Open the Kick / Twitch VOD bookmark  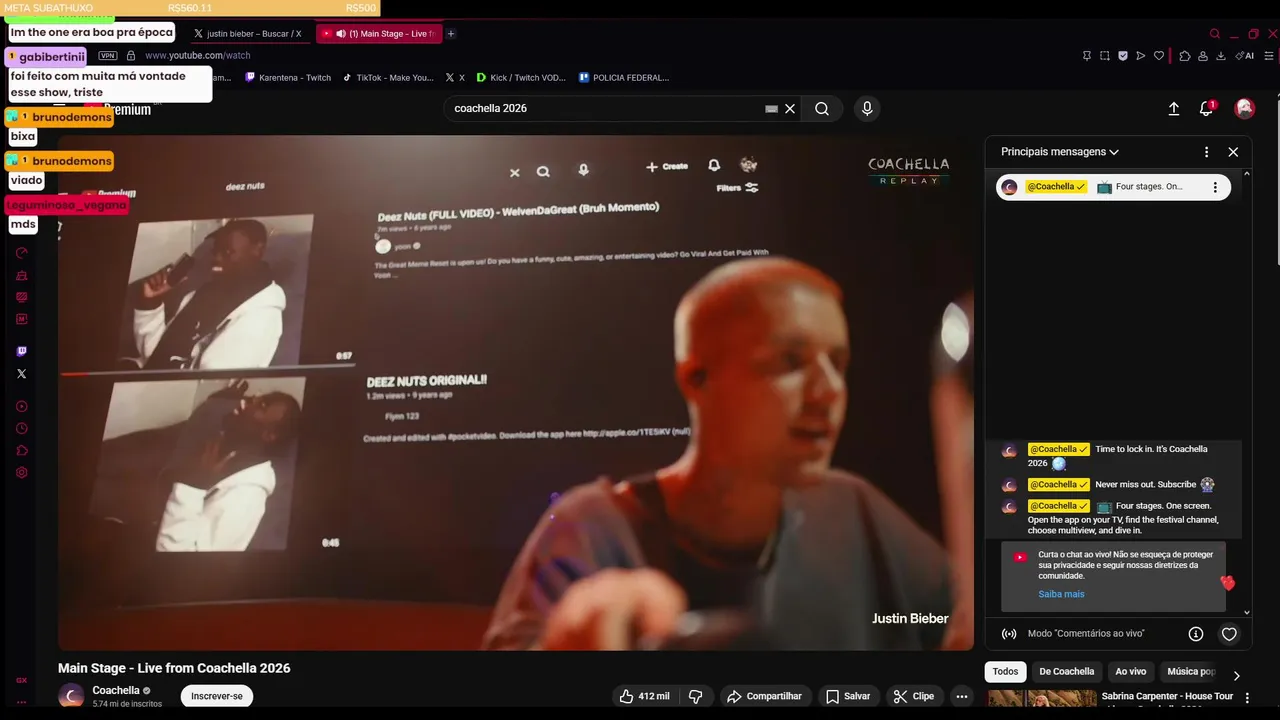pos(521,78)
